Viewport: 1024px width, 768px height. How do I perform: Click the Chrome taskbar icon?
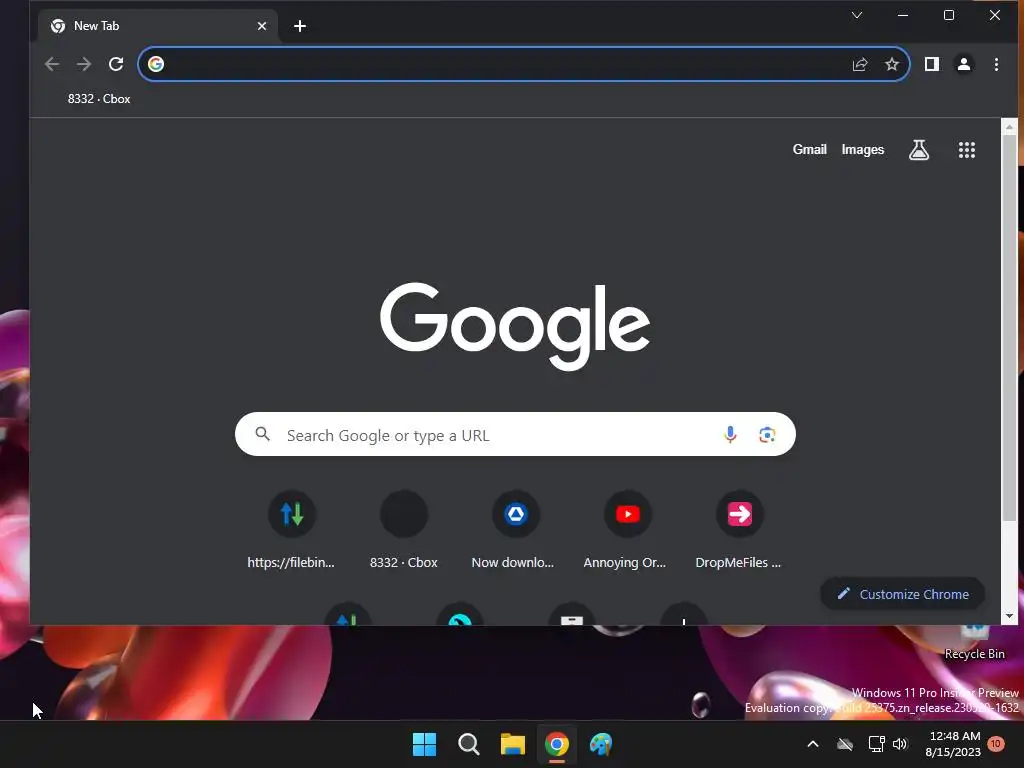tap(557, 744)
